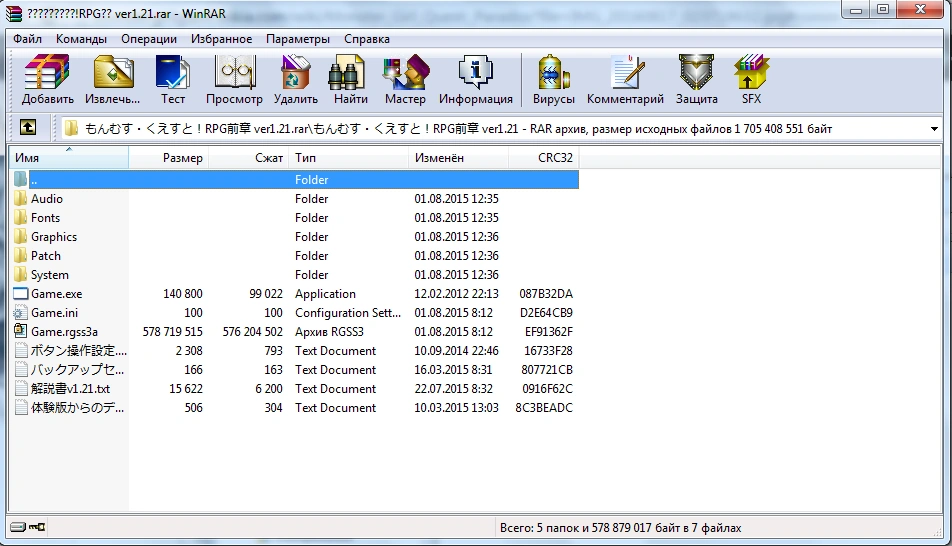952x546 pixels.
Task: Click the key password icon in status bar
Action: pos(37,527)
